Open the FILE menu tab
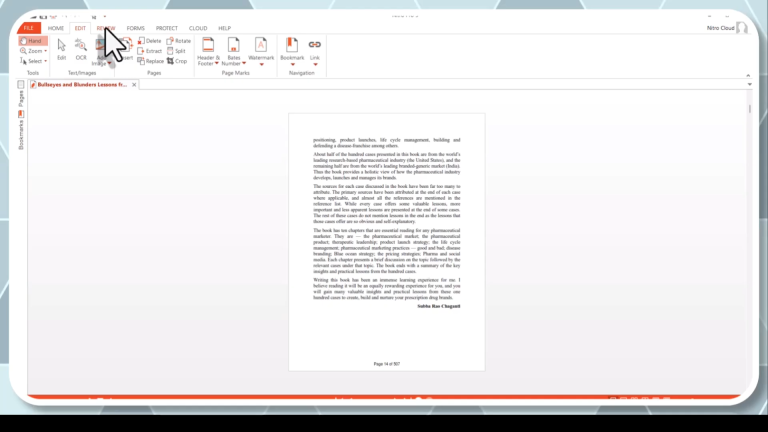This screenshot has width=768, height=432. [x=29, y=28]
